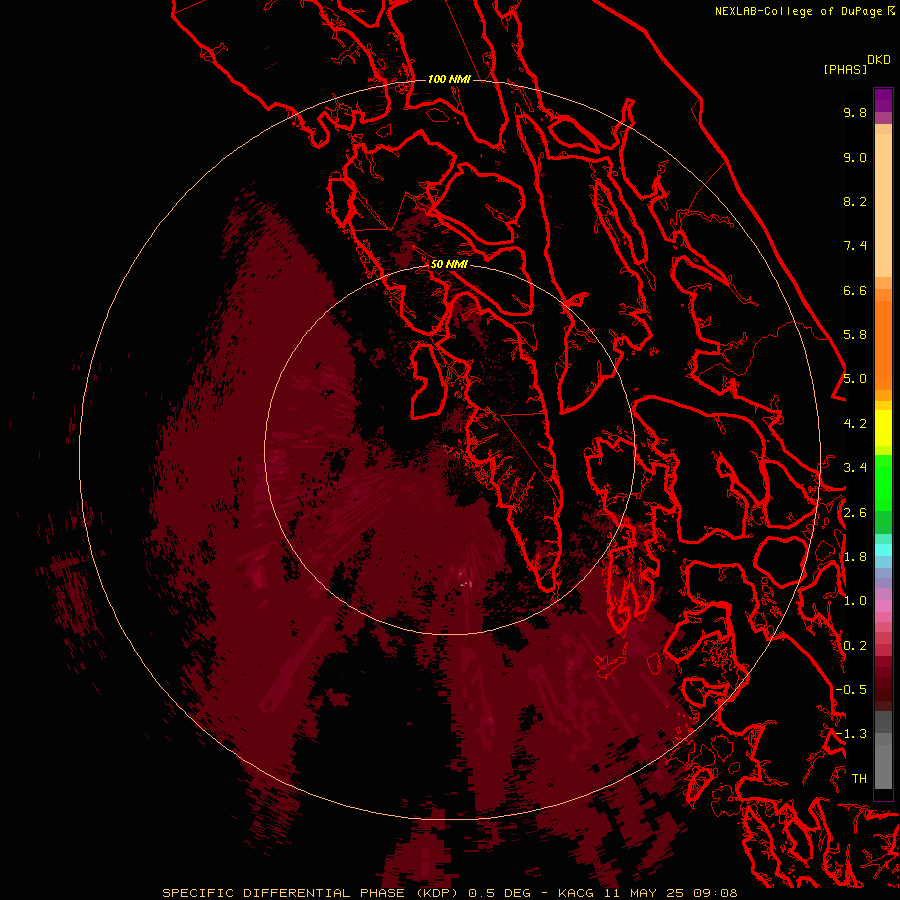Click the Specific Differential Phase title line
Viewport: 900px width, 900px height.
click(449, 893)
